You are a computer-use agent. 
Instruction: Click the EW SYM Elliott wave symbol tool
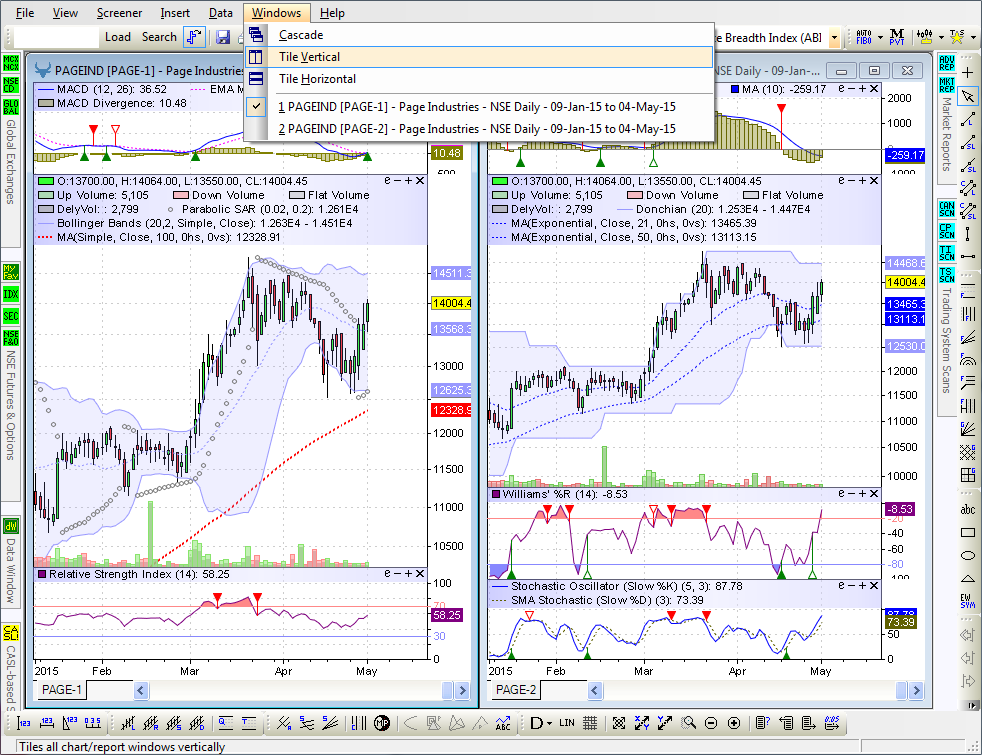point(968,601)
